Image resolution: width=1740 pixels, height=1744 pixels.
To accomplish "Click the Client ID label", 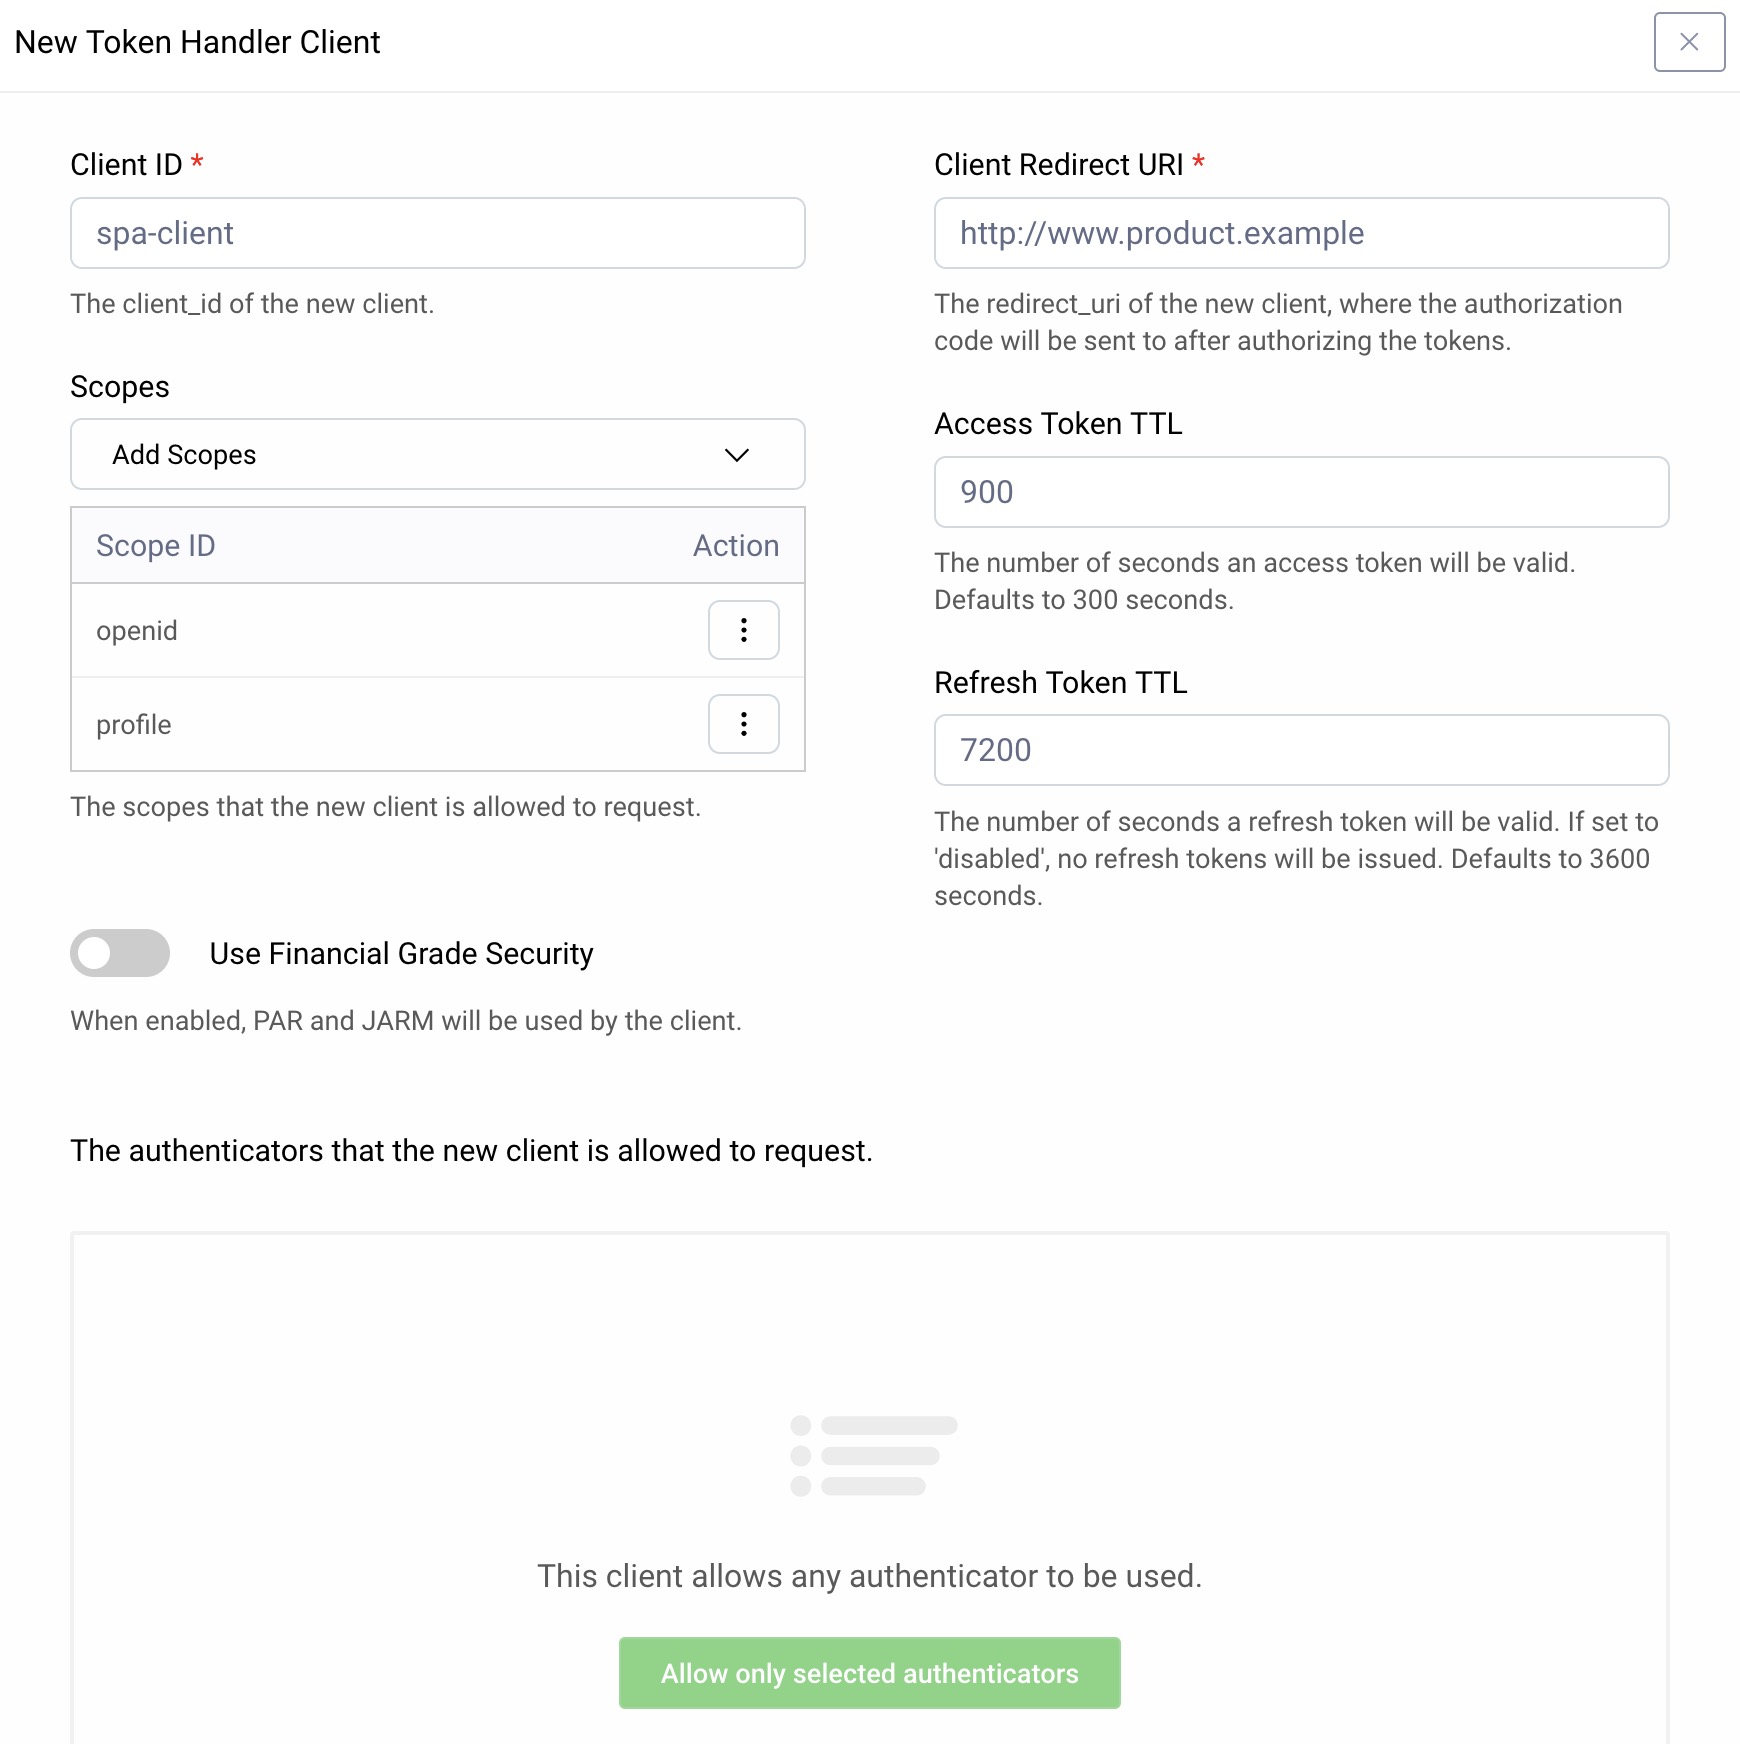I will (126, 165).
